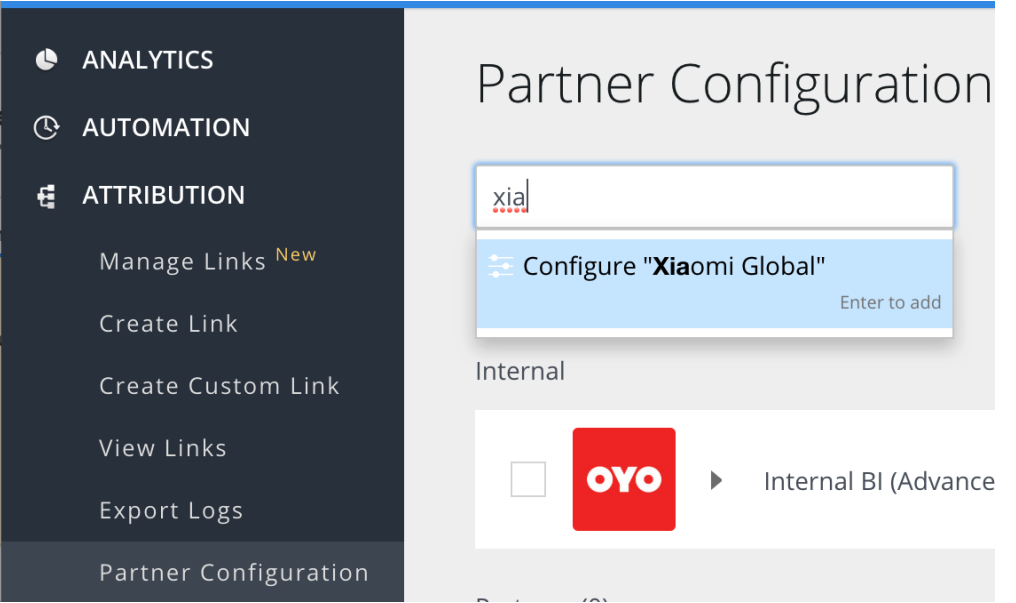Open the ANALYTICS sidebar section
The image size is (1016, 603).
148,60
